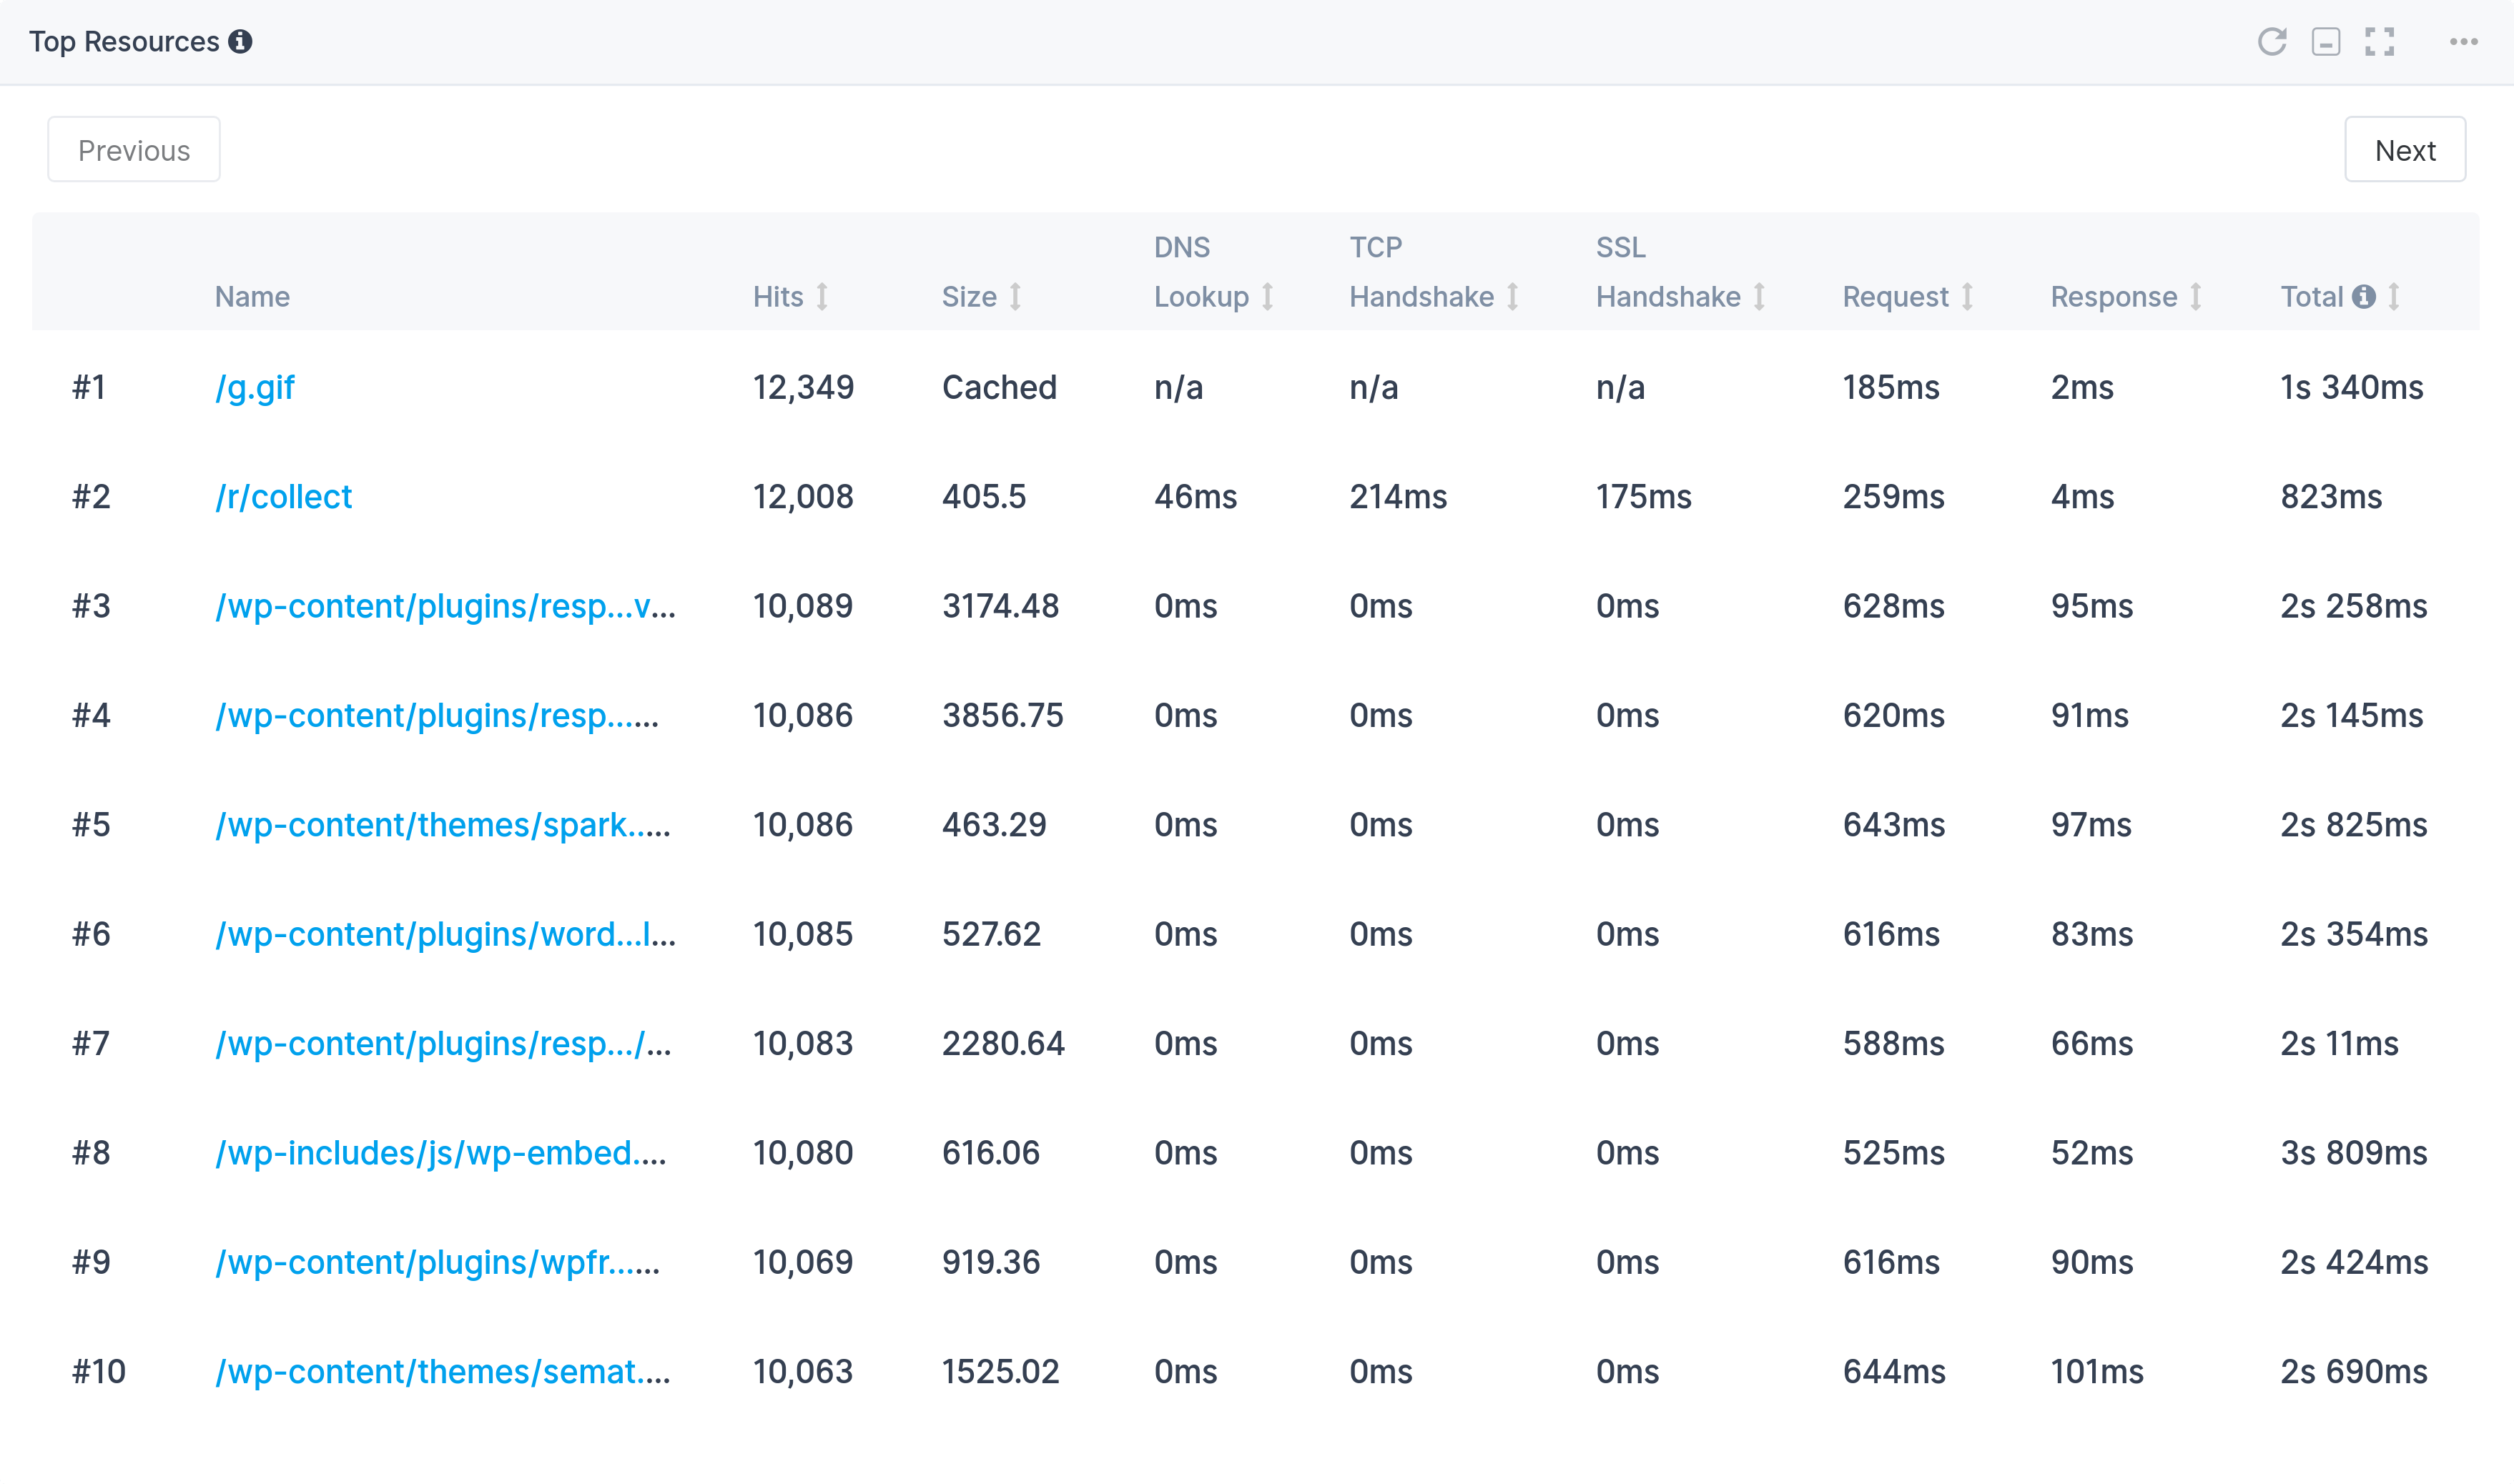Click the SSL Handshake header label

click(1668, 272)
